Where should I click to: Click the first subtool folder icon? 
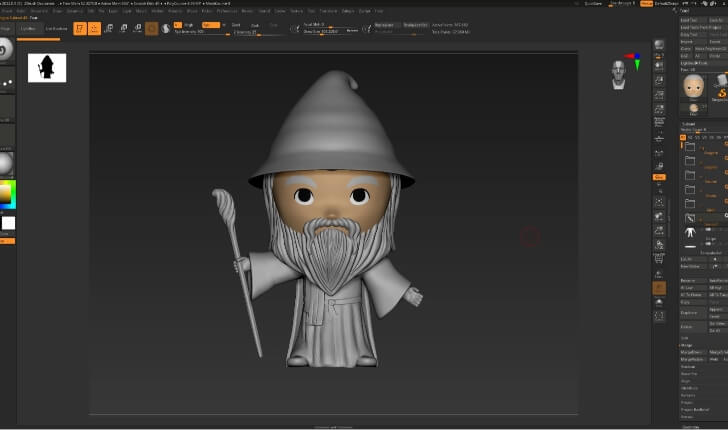pyautogui.click(x=690, y=147)
